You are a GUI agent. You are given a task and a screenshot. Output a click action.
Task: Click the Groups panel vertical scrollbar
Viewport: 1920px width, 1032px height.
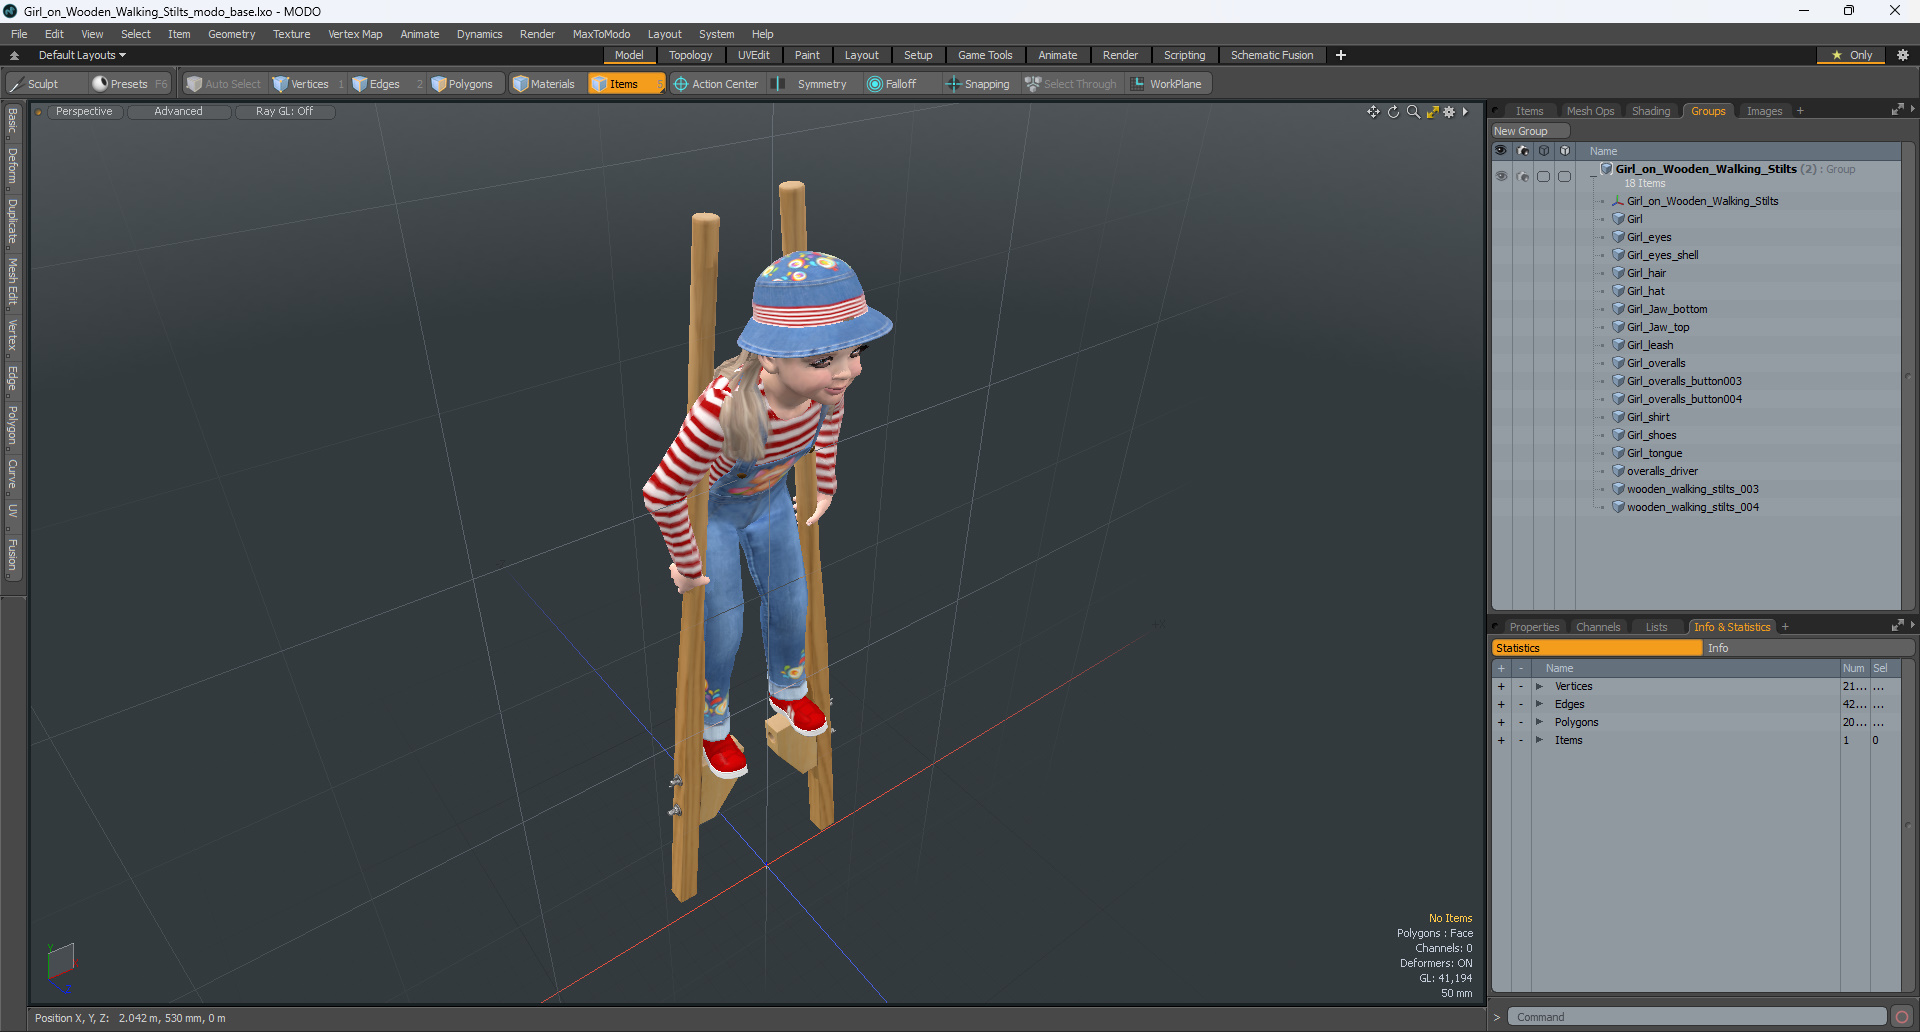[1907, 376]
